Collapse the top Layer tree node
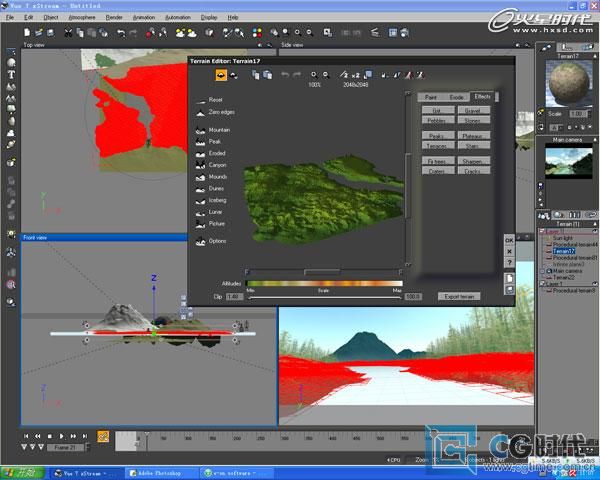This screenshot has height=480, width=600. [542, 232]
